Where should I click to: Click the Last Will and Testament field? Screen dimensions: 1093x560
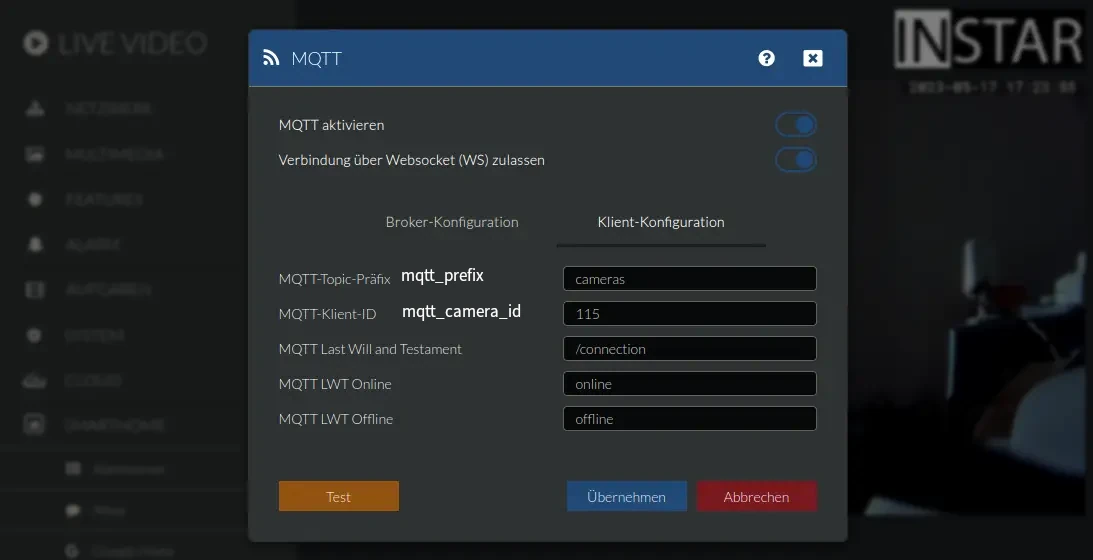(689, 349)
